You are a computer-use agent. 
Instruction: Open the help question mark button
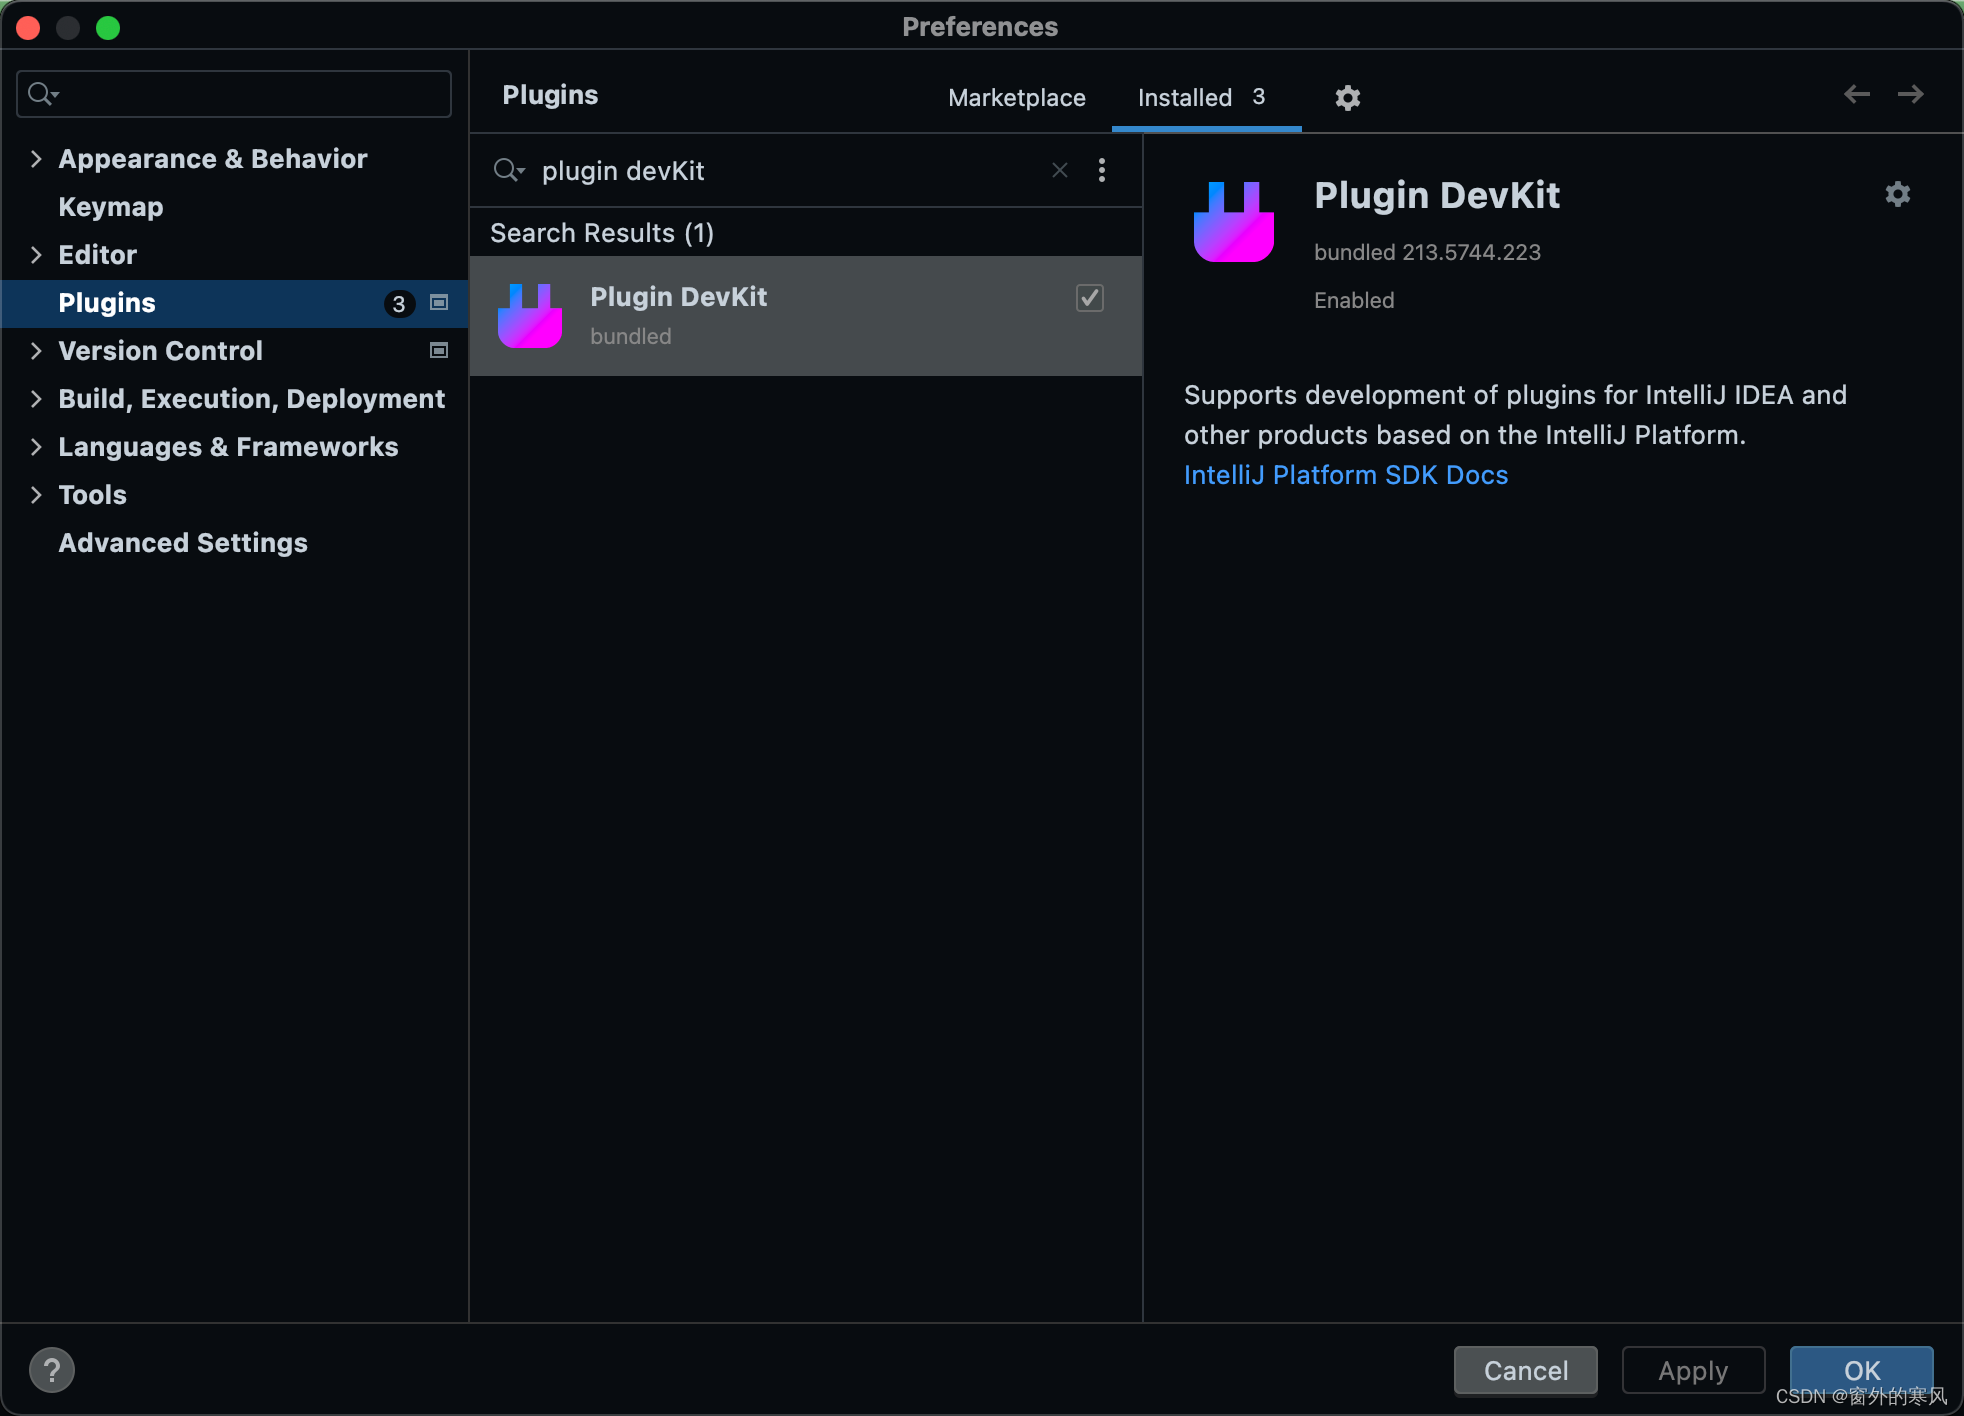click(x=51, y=1369)
